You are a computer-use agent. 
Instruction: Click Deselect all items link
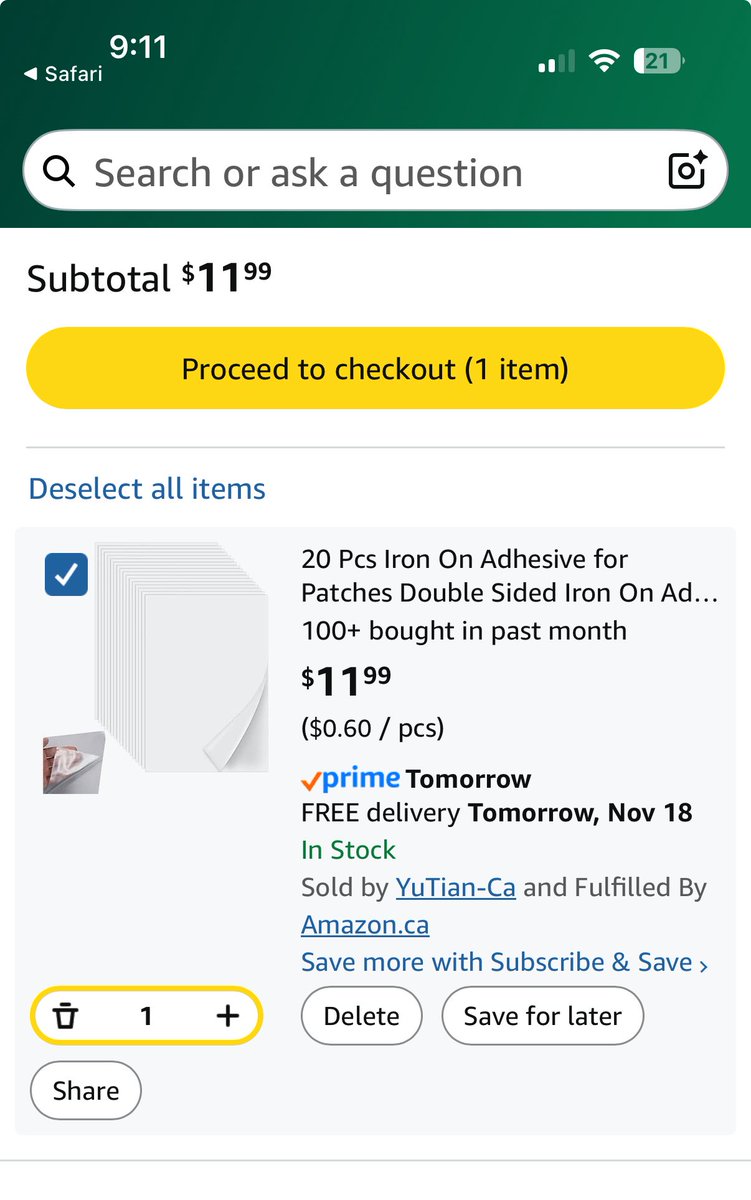[x=147, y=489]
